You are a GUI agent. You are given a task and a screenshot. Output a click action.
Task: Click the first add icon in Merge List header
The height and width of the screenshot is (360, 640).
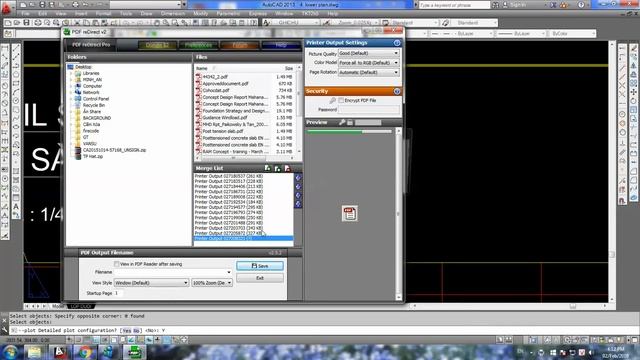pyautogui.click(x=267, y=168)
